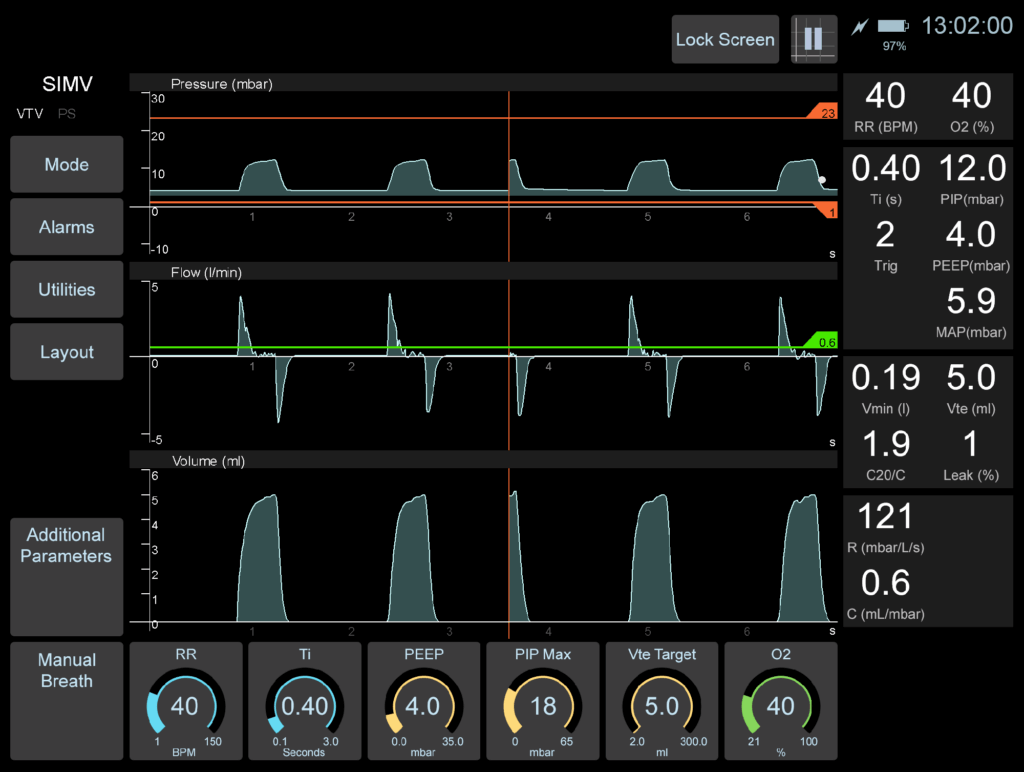Click the Lock Screen button
The width and height of the screenshot is (1024, 772).
coord(725,39)
